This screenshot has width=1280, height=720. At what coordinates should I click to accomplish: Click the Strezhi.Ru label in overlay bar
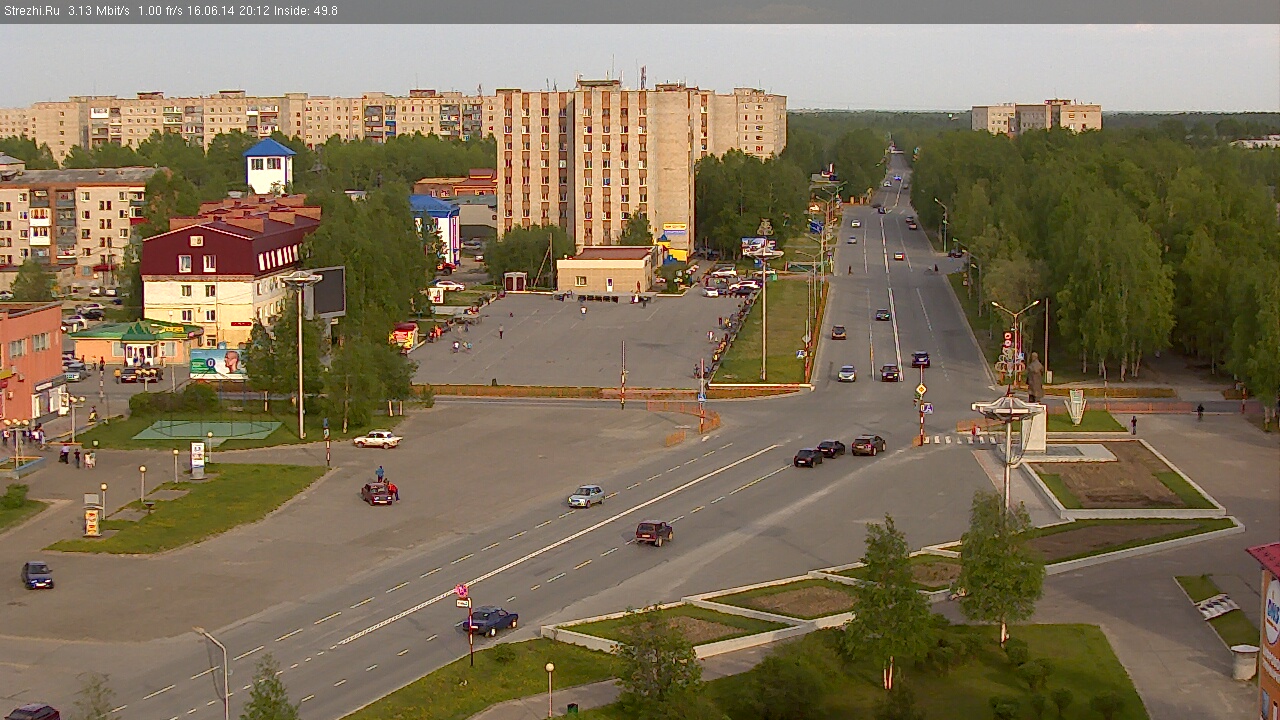tap(32, 11)
